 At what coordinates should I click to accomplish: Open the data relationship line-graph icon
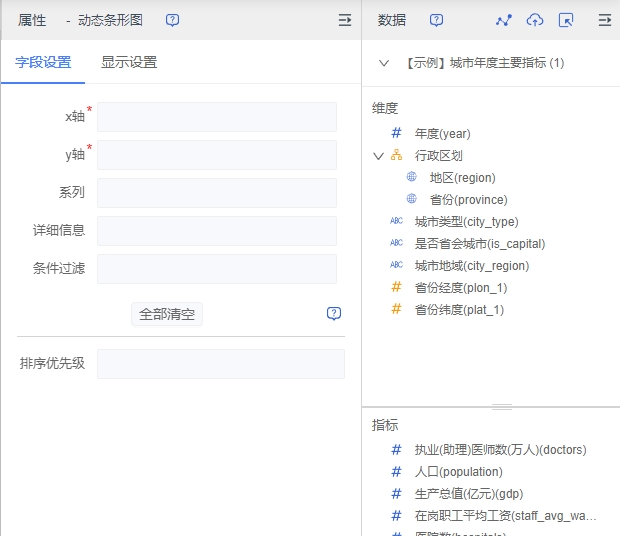pyautogui.click(x=504, y=20)
